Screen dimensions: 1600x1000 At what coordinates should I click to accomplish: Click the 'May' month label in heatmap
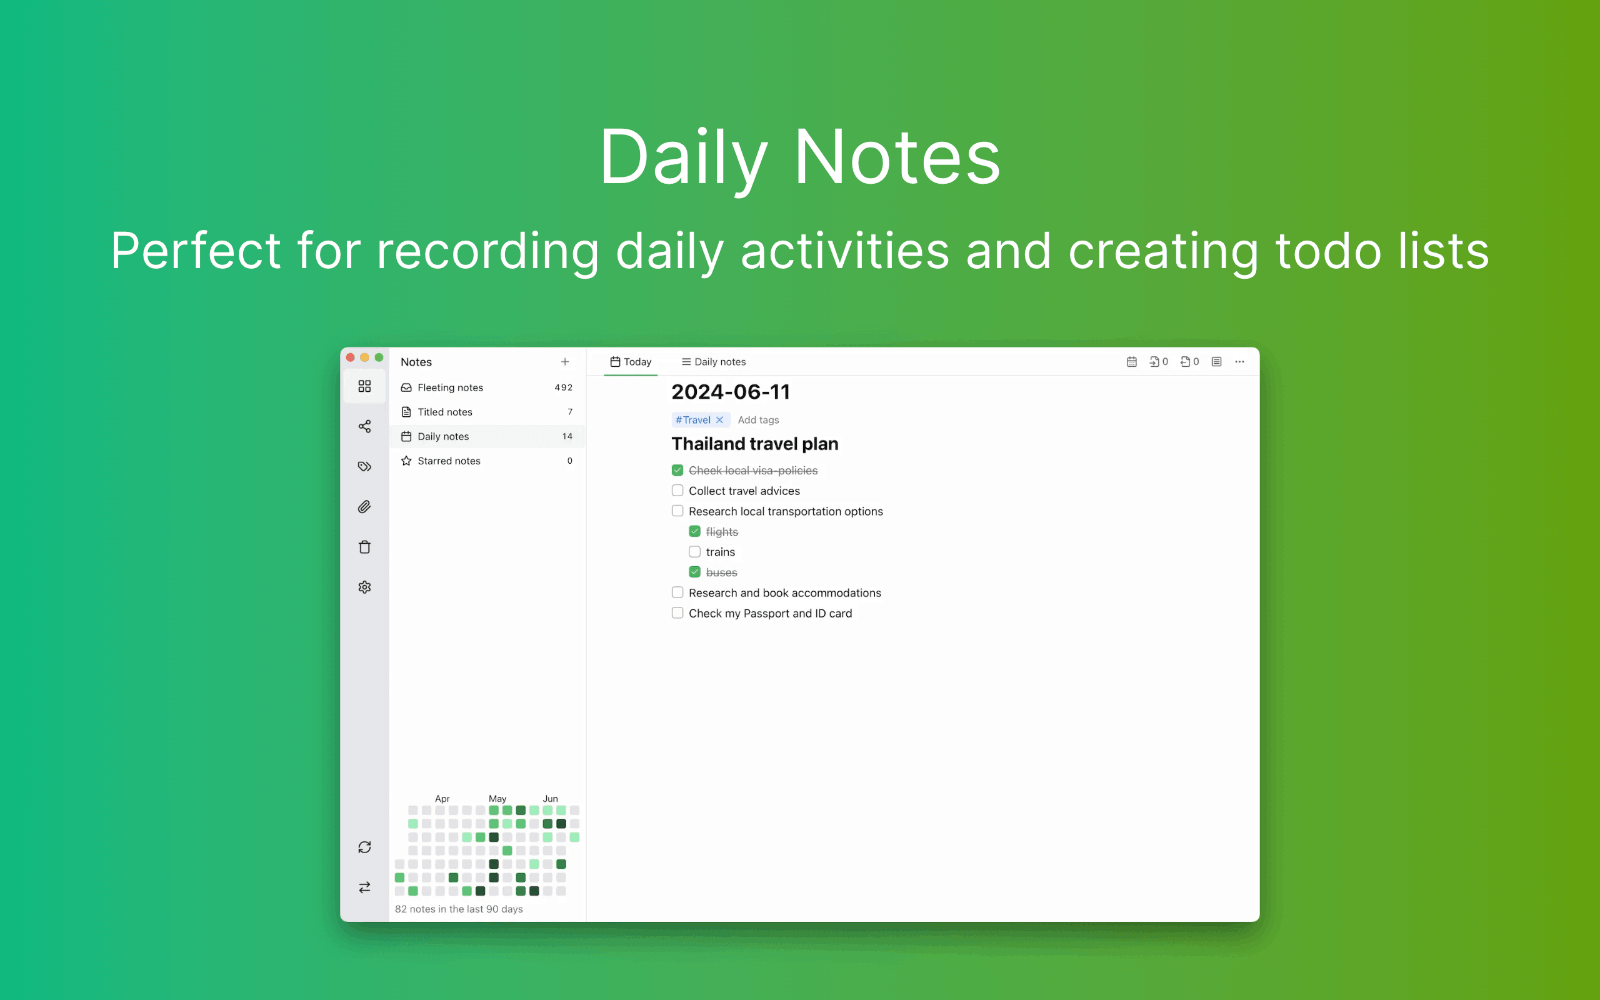(497, 799)
